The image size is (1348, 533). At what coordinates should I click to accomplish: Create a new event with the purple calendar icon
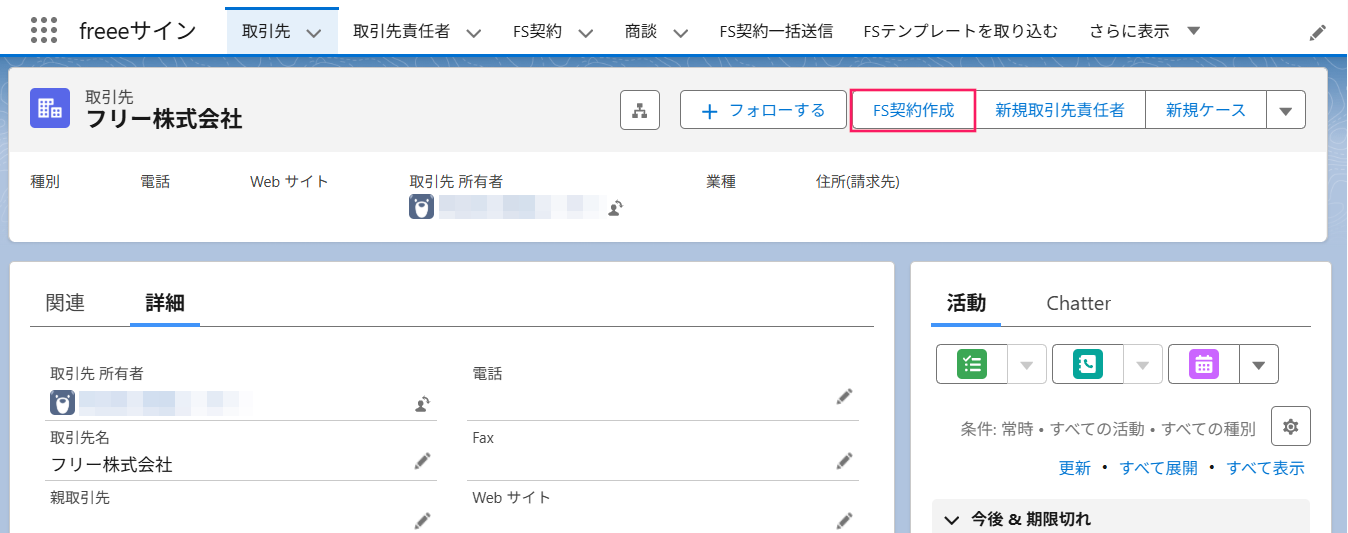[x=1204, y=364]
